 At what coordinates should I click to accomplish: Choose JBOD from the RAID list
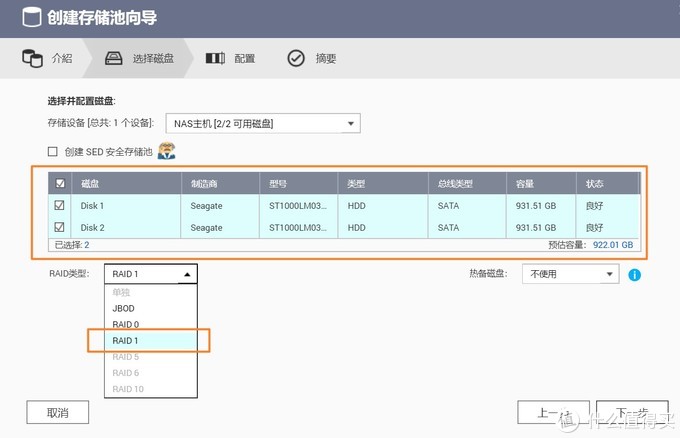click(151, 308)
